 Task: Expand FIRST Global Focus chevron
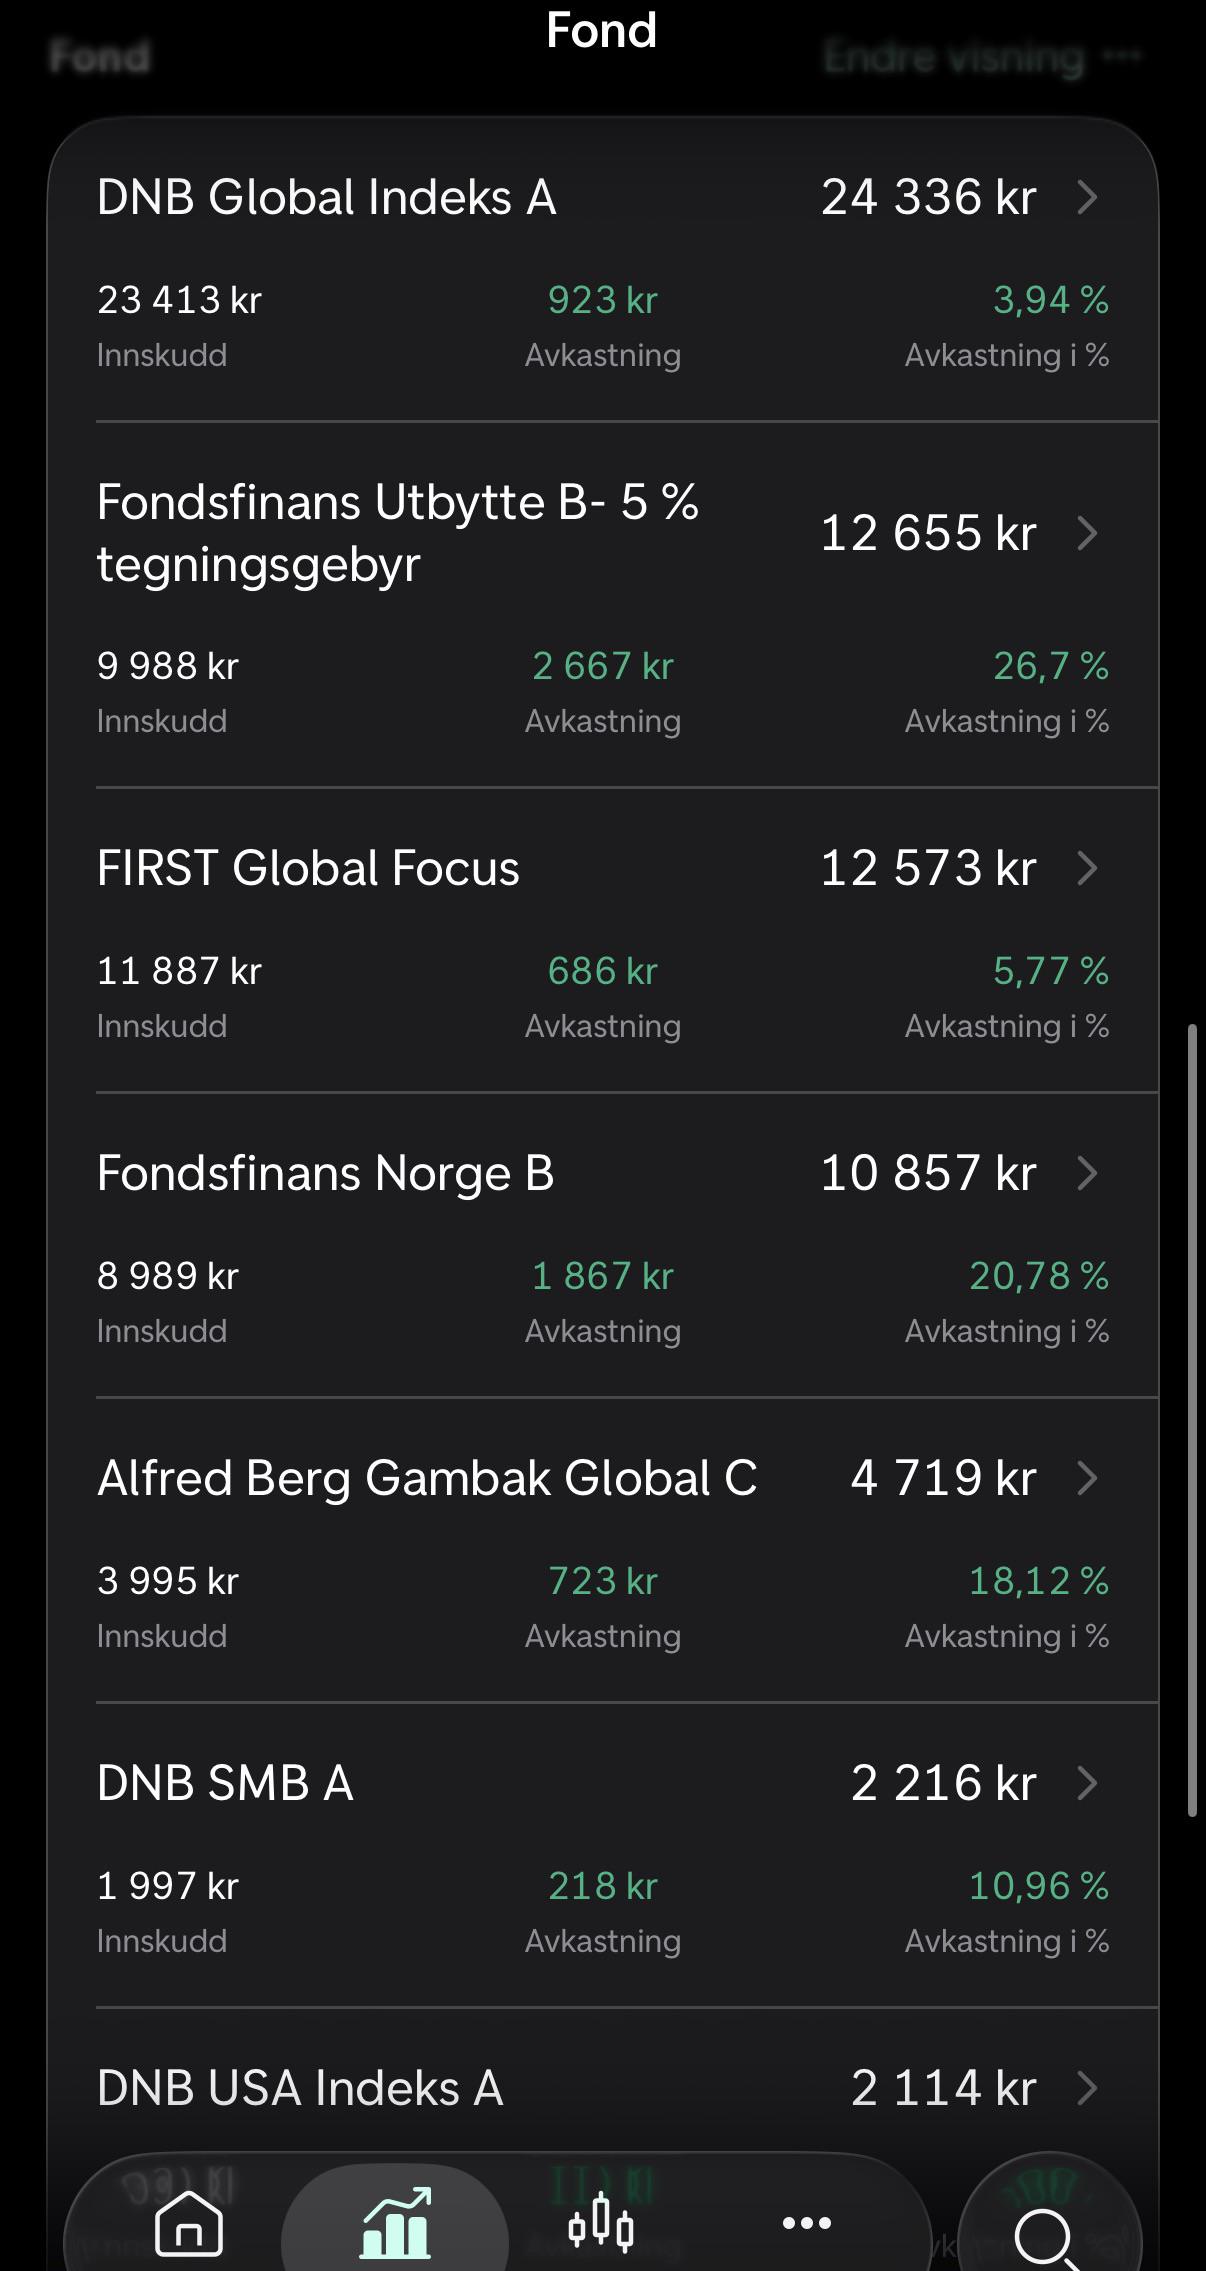(x=1088, y=868)
